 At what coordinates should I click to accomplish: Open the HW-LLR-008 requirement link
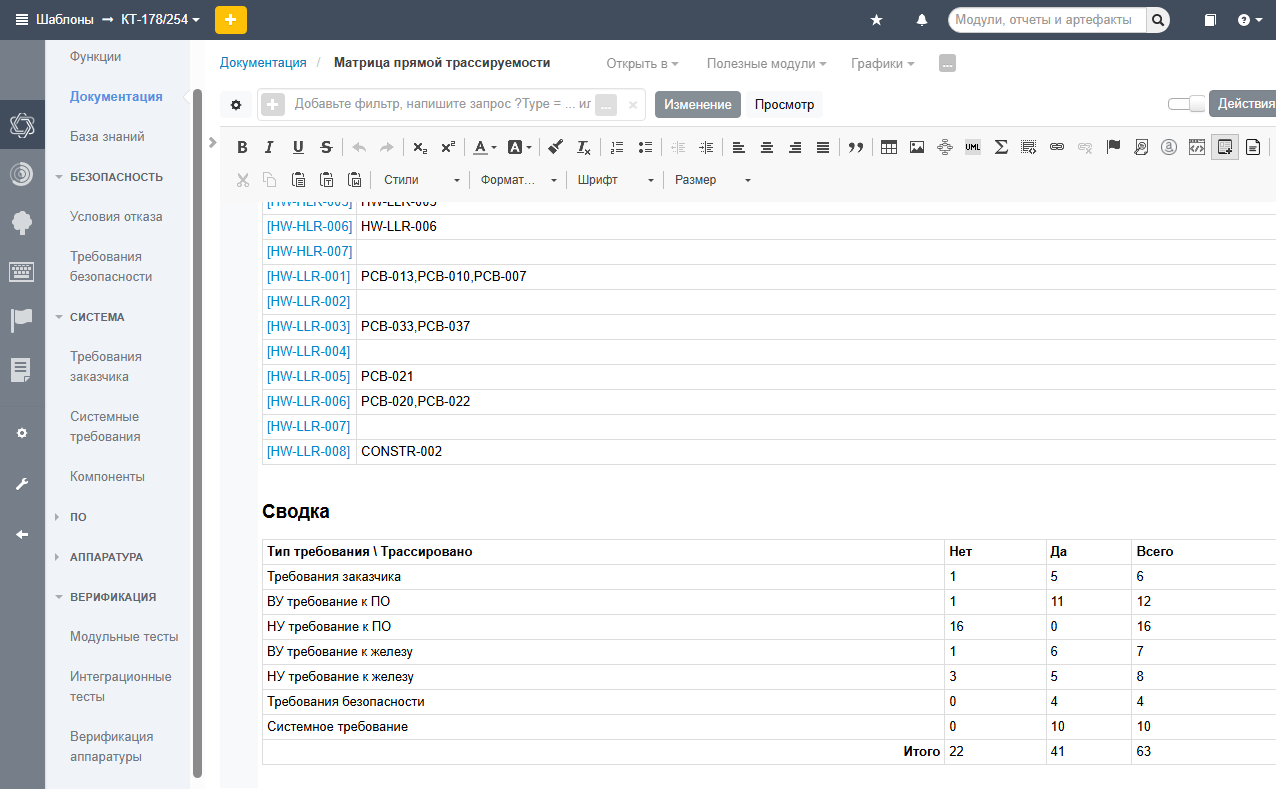coord(309,451)
